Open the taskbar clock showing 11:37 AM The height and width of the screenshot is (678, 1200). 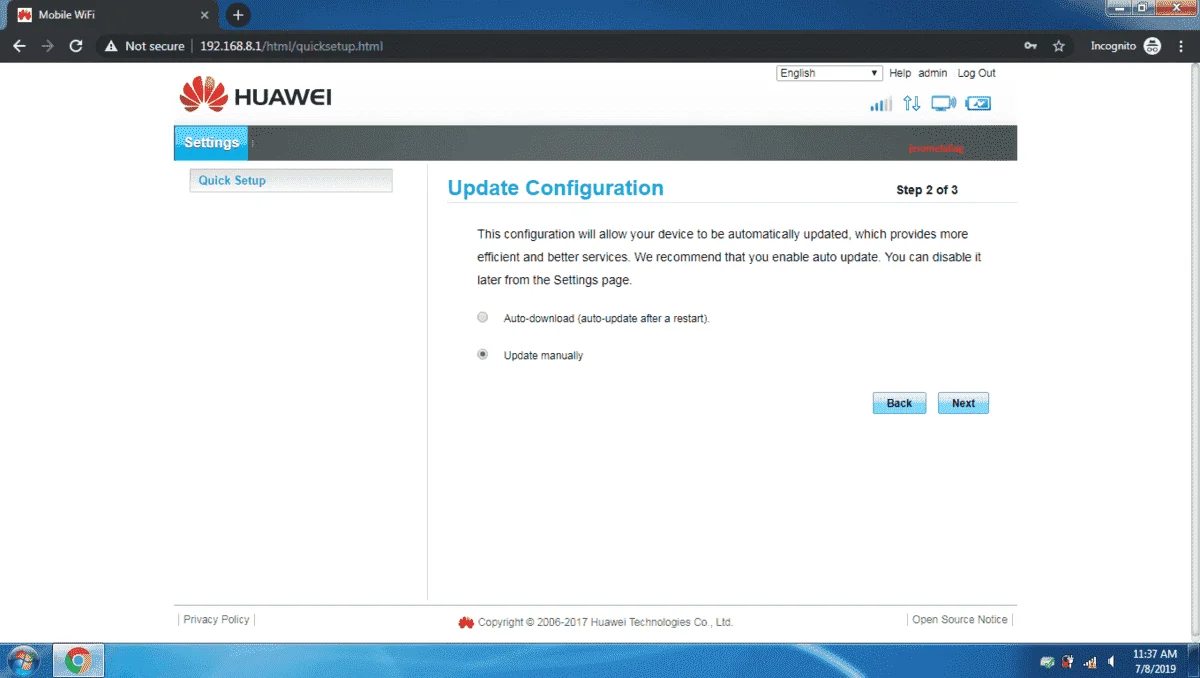[x=1154, y=660]
